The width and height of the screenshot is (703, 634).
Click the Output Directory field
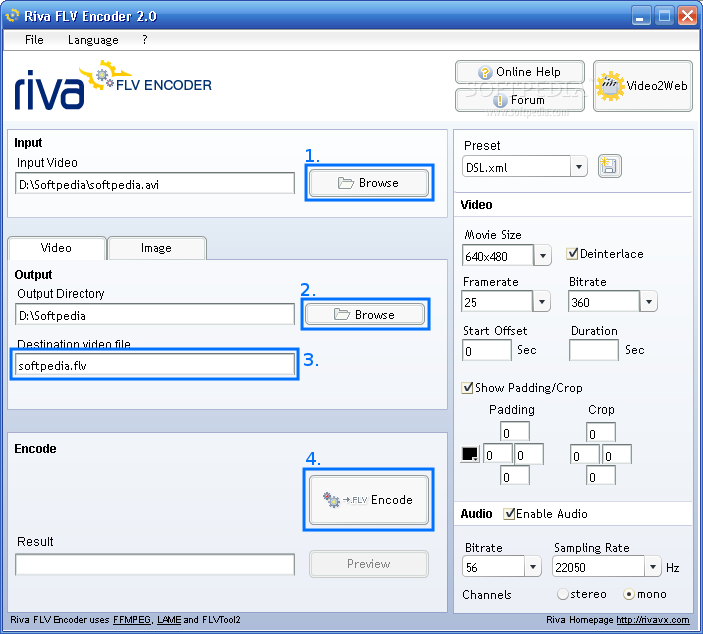pos(155,314)
